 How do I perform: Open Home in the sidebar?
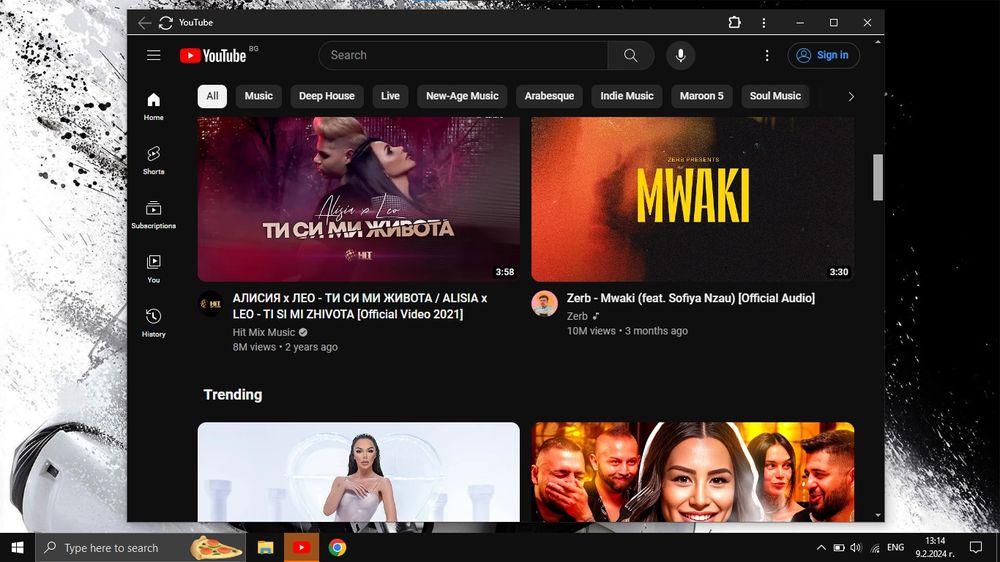pyautogui.click(x=154, y=107)
